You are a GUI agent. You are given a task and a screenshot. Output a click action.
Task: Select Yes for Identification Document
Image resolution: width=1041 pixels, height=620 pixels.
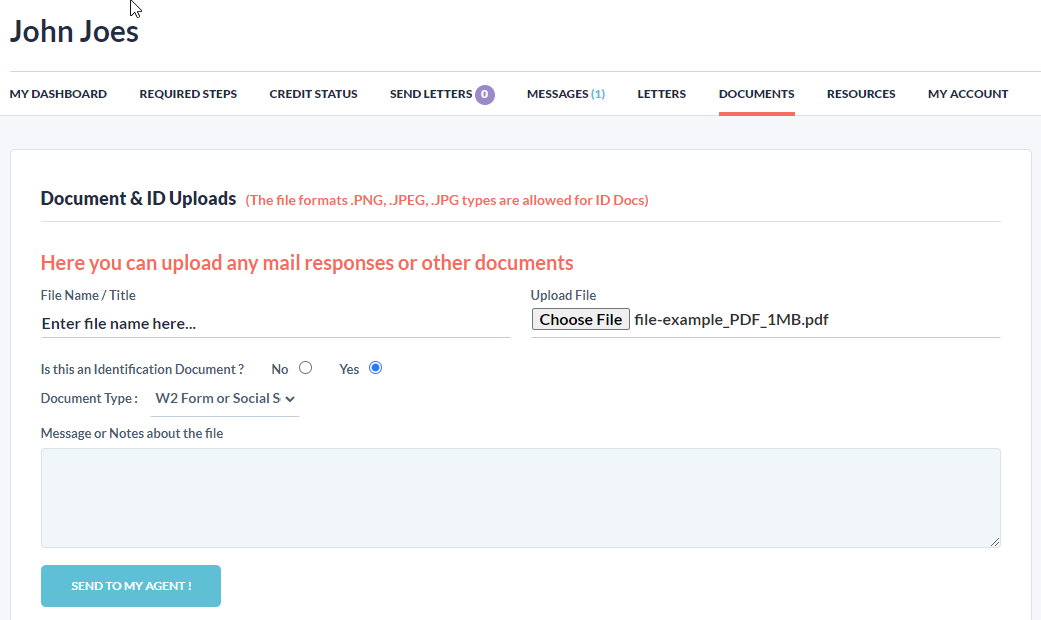(376, 368)
